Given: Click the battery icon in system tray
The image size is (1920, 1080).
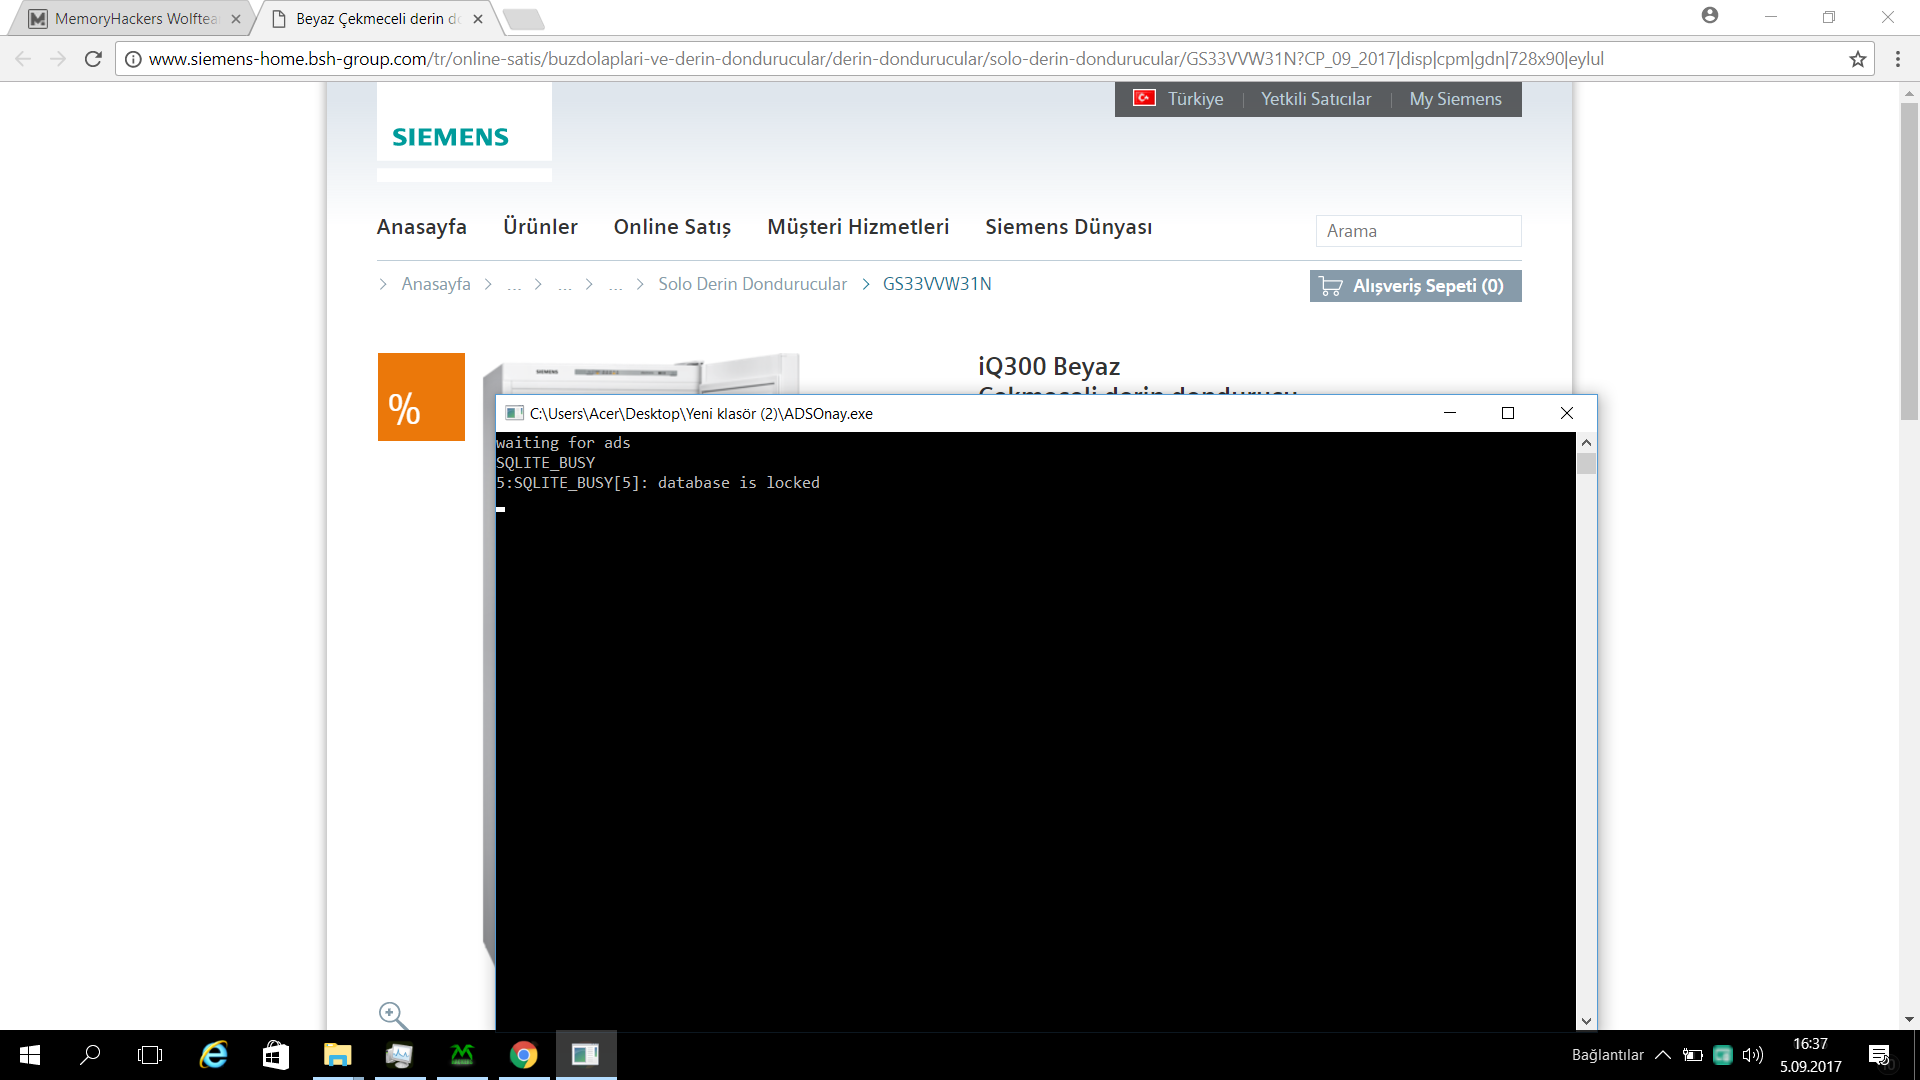Looking at the screenshot, I should pyautogui.click(x=1693, y=1055).
